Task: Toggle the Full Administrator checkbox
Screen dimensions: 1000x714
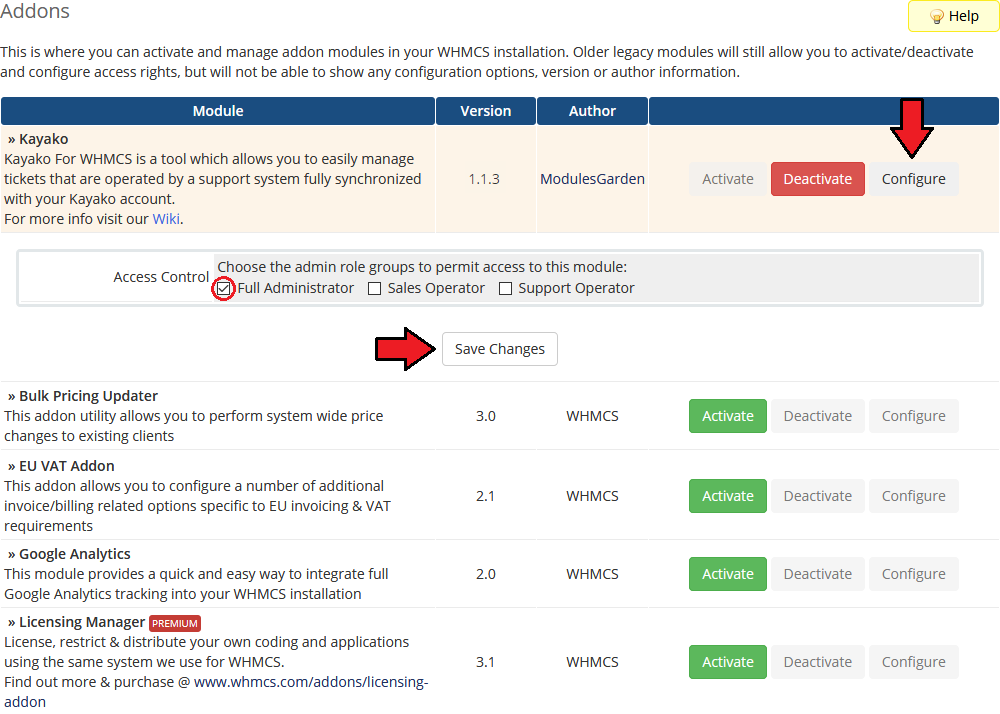Action: (223, 289)
